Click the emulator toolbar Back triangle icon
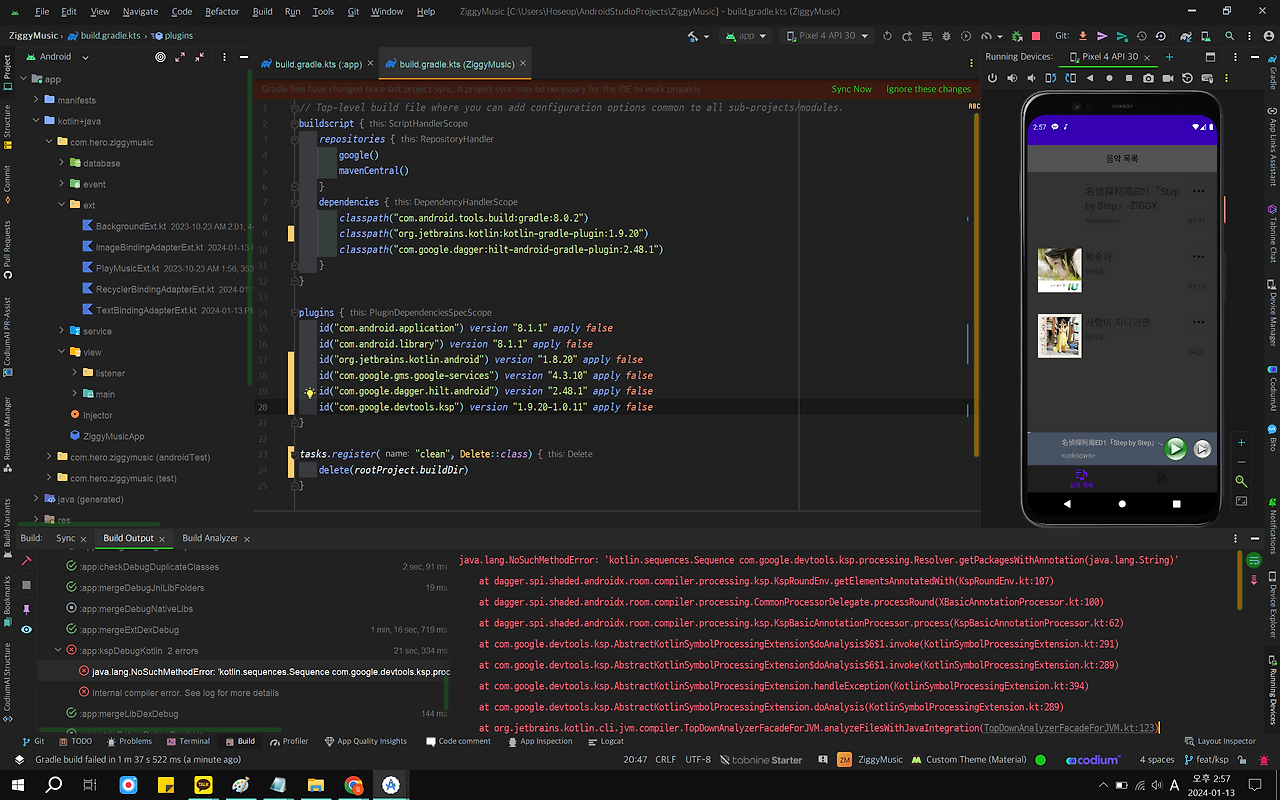The image size is (1280, 800). [x=1090, y=78]
